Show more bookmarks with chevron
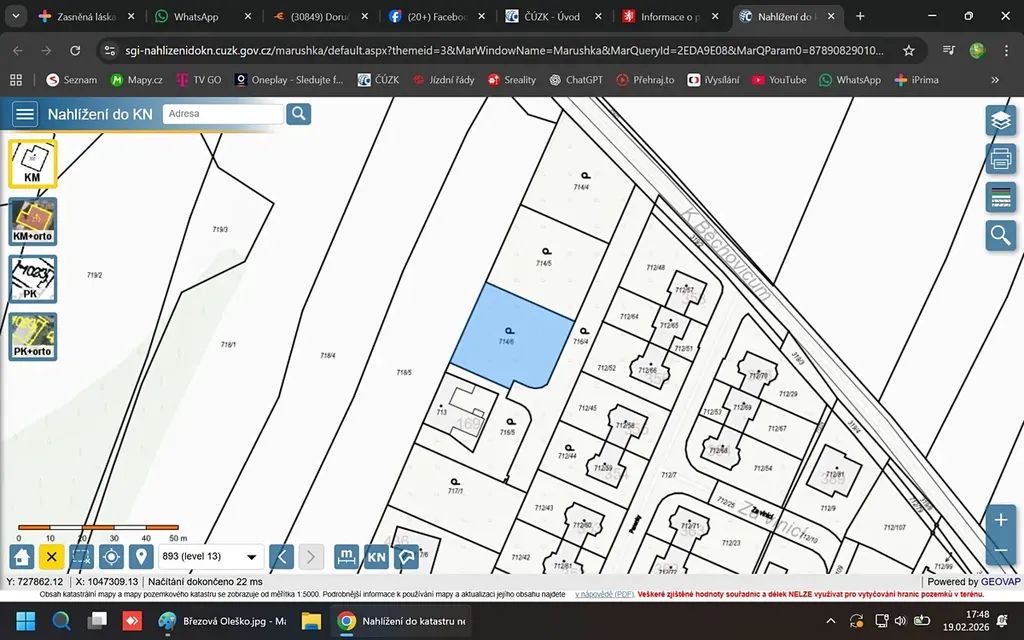This screenshot has width=1024, height=640. point(994,80)
